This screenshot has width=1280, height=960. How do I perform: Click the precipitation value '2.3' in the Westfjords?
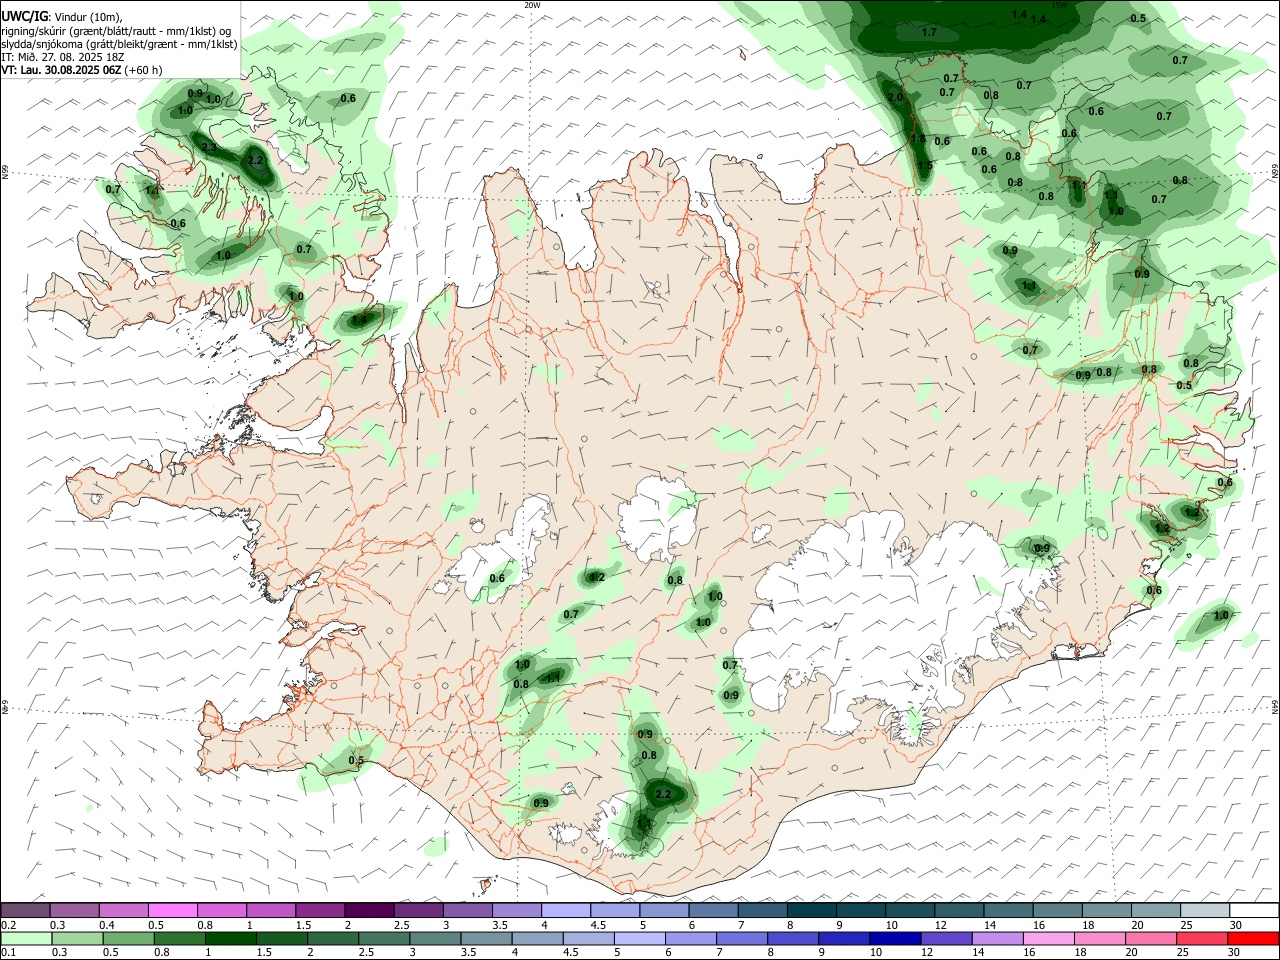click(209, 147)
